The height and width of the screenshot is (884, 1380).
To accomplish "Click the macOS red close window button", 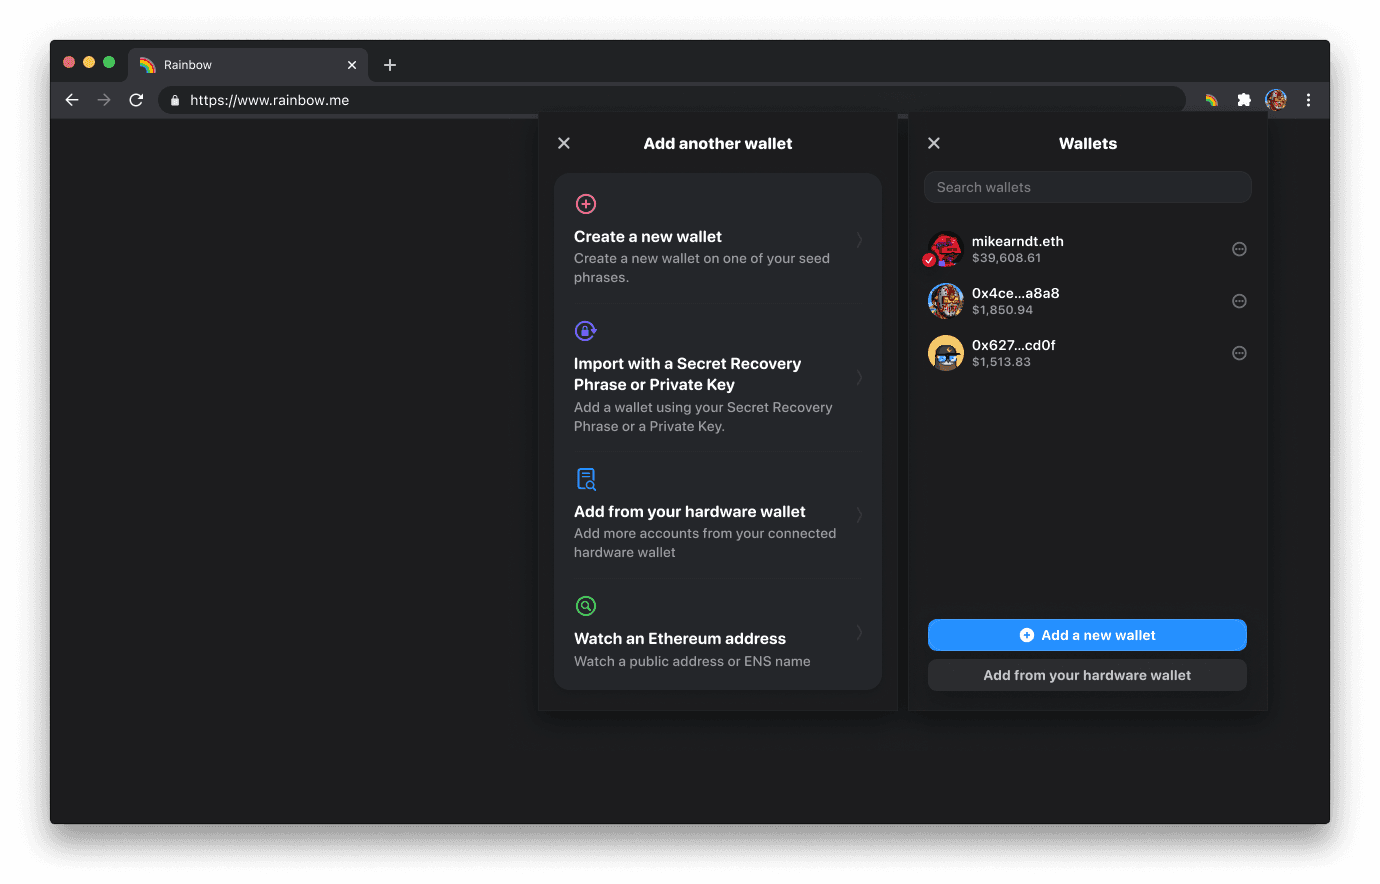I will (x=69, y=62).
